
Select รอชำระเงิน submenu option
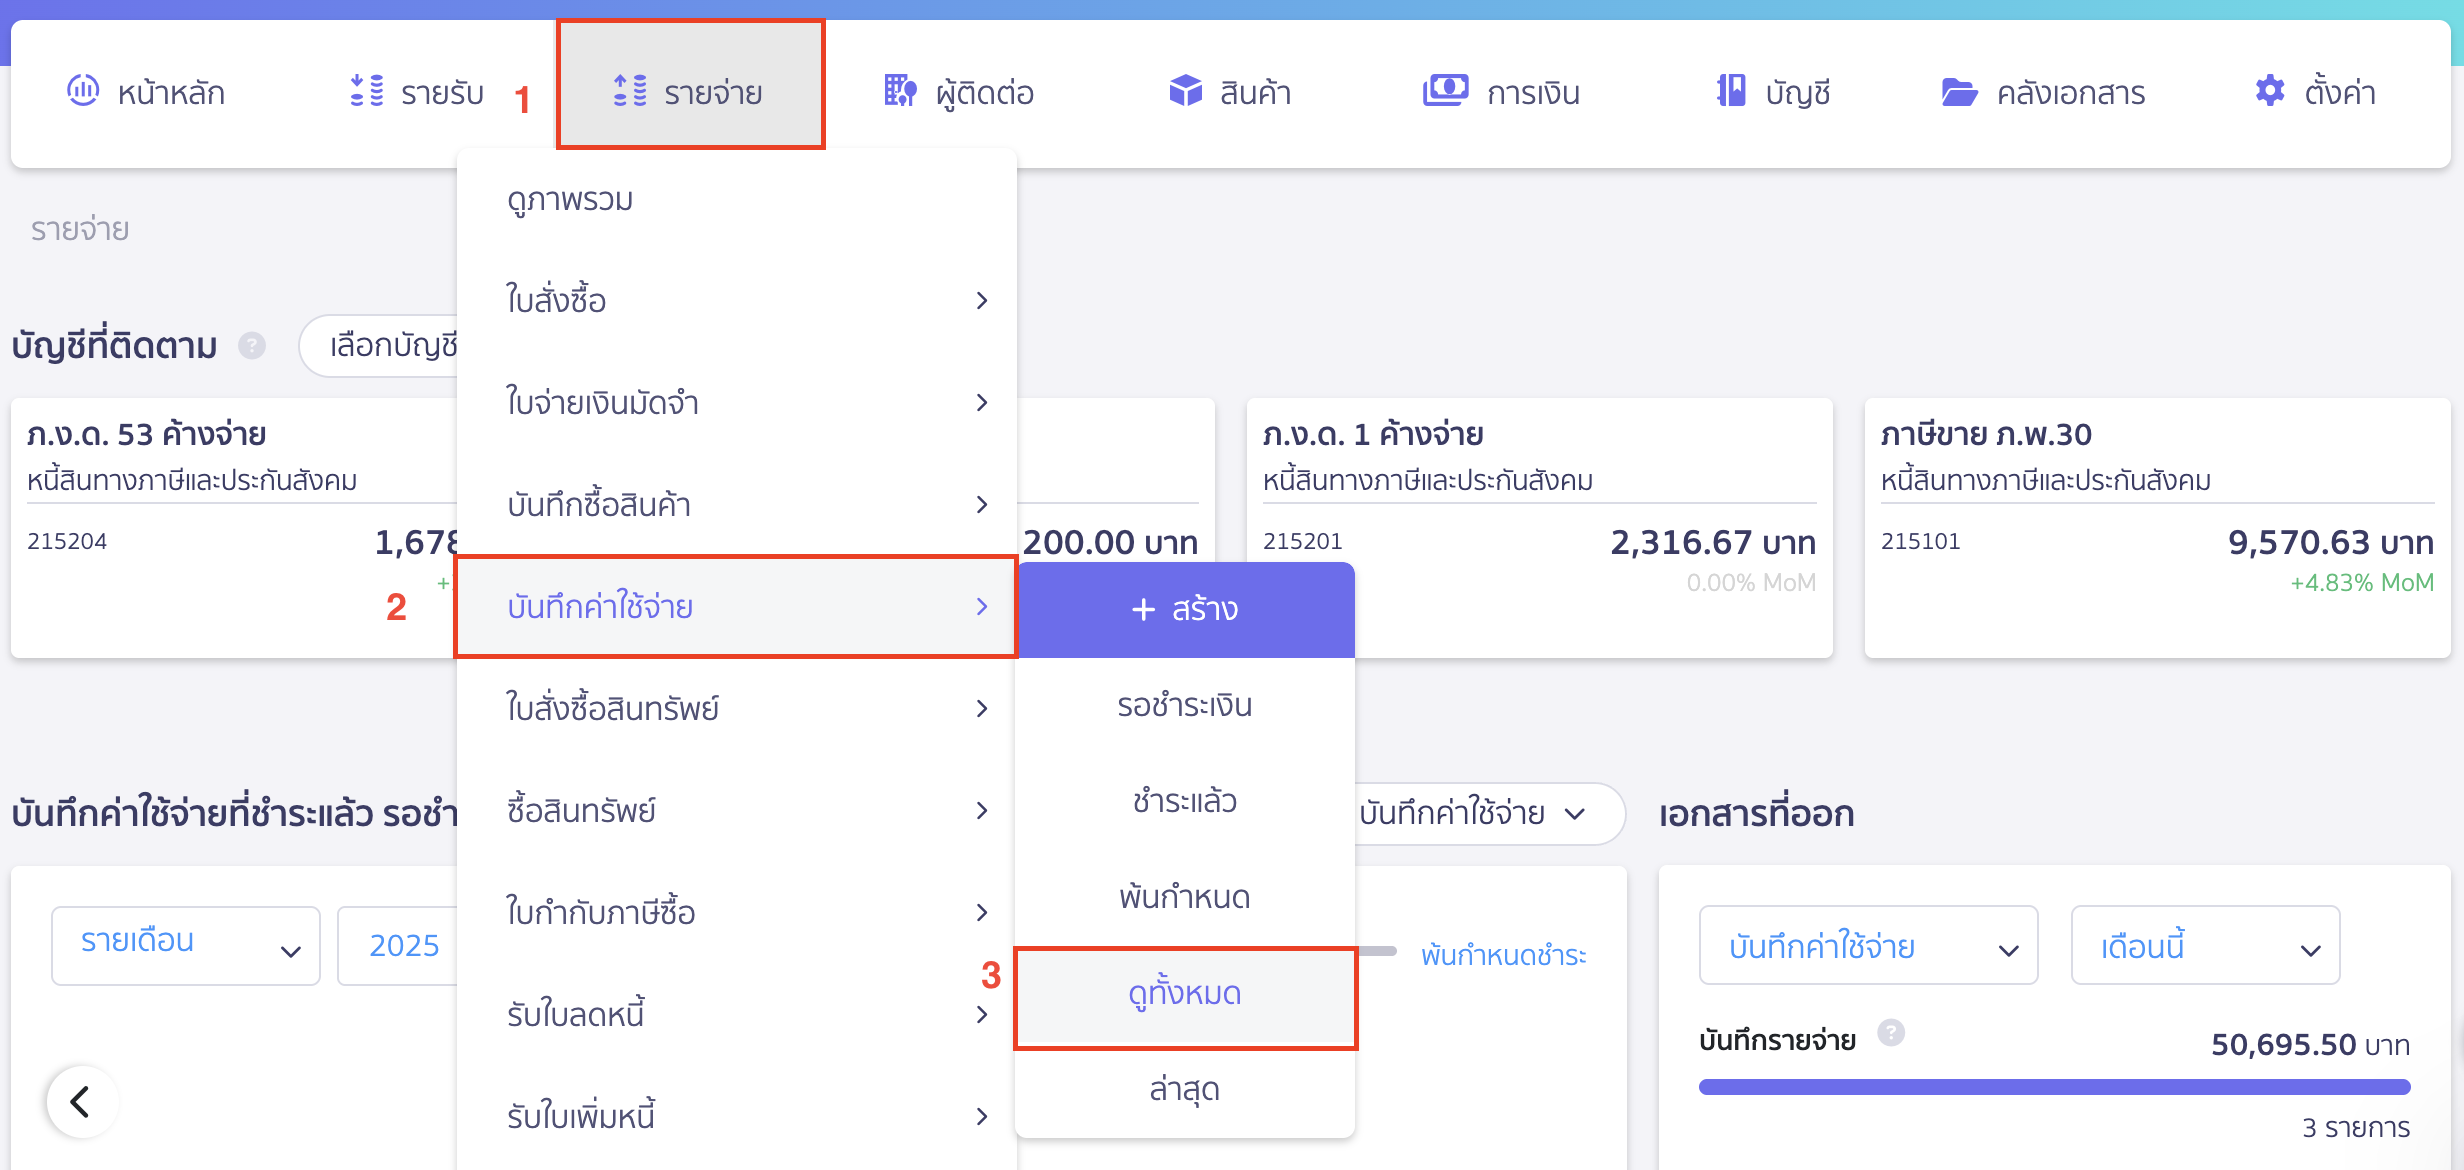tap(1185, 705)
